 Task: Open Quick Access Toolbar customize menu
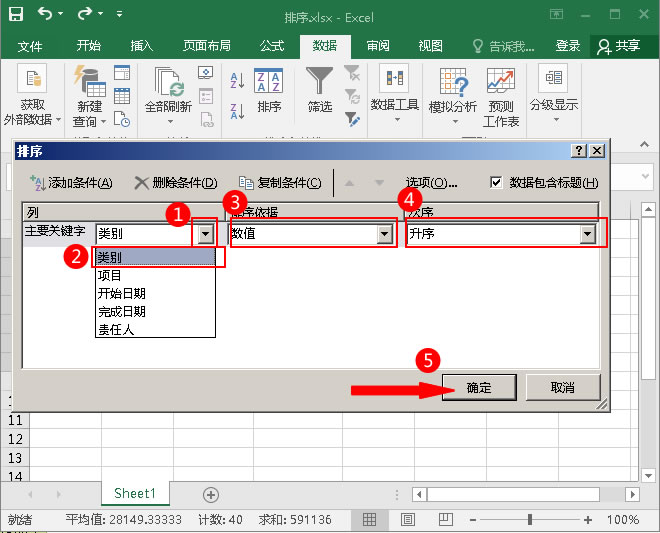coord(120,14)
